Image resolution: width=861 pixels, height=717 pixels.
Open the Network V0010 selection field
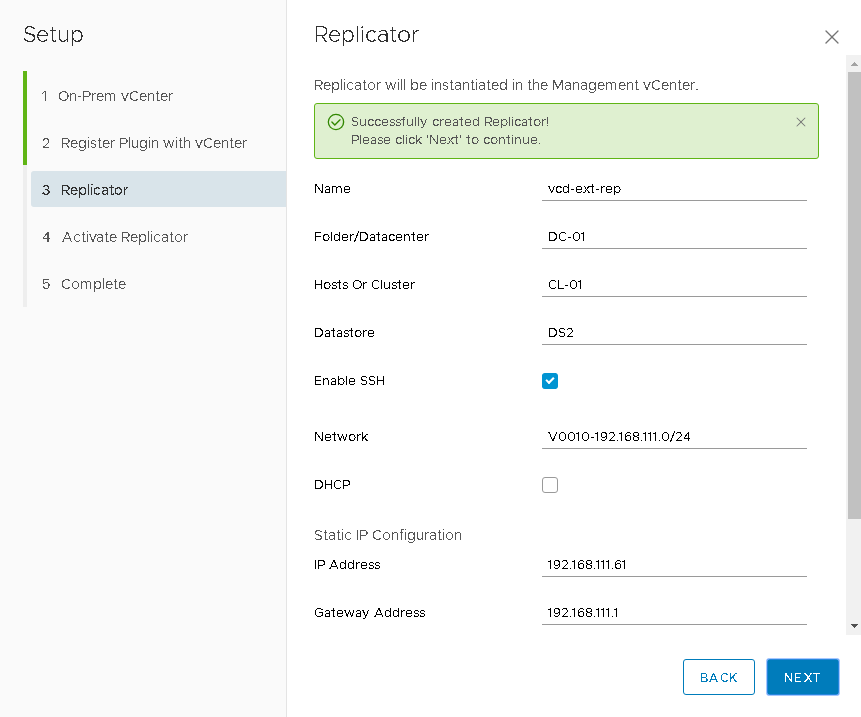click(674, 437)
